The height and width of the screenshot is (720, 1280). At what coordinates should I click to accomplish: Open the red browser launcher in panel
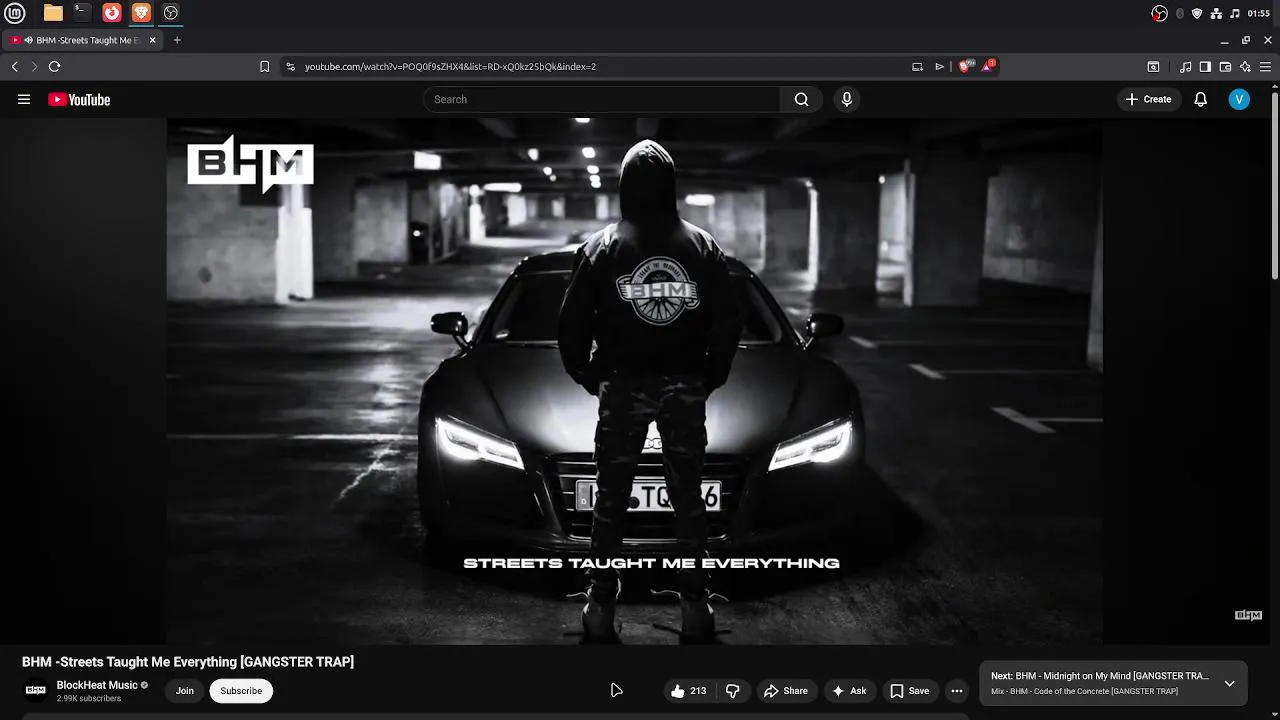pos(112,13)
